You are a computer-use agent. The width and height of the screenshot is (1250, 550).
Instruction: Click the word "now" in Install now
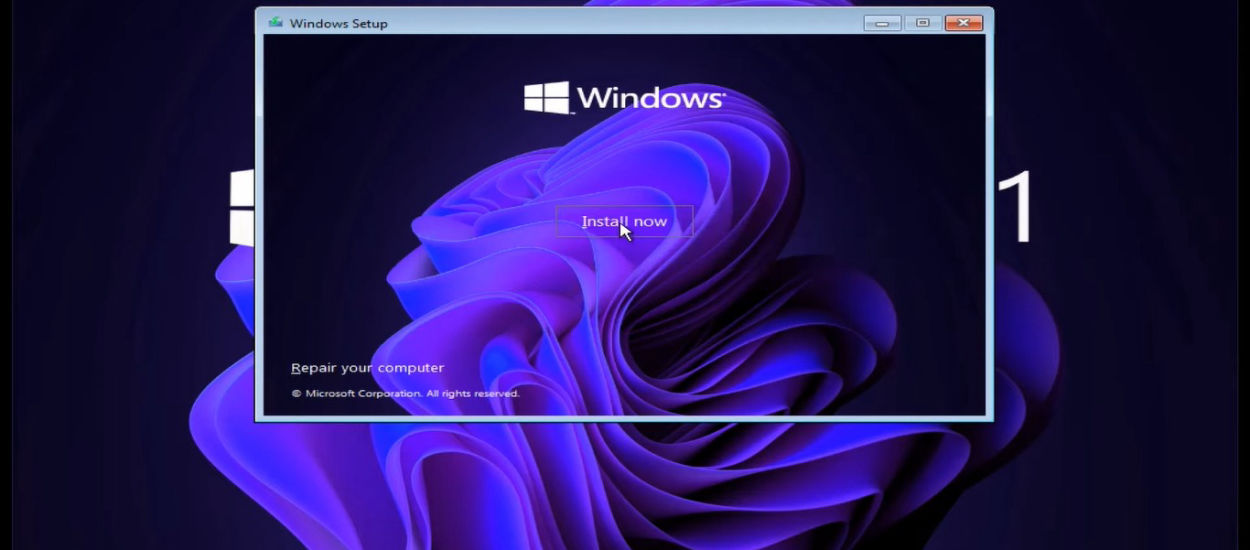(649, 222)
